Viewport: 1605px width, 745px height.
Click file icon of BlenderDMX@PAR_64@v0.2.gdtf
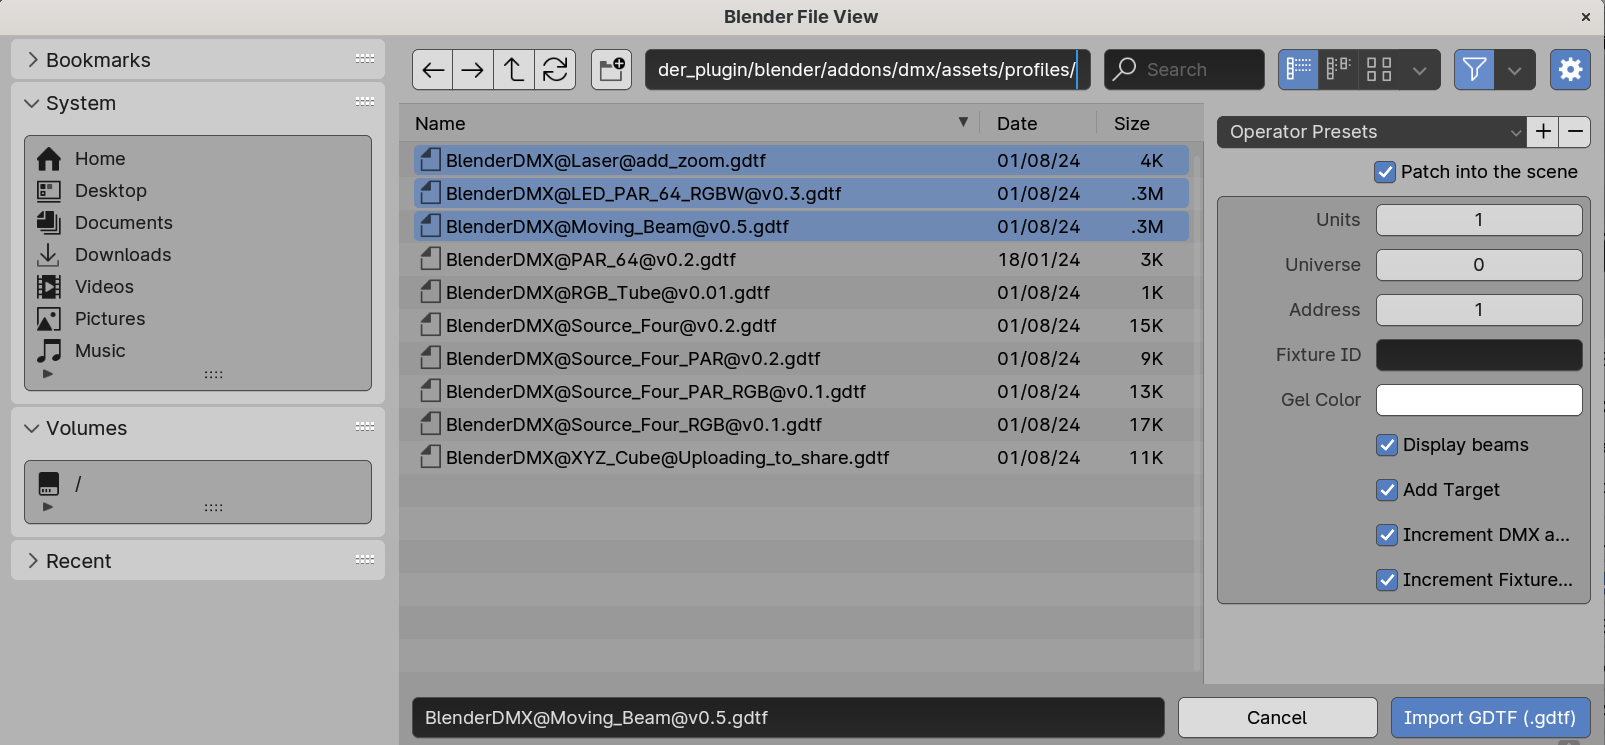coord(431,259)
